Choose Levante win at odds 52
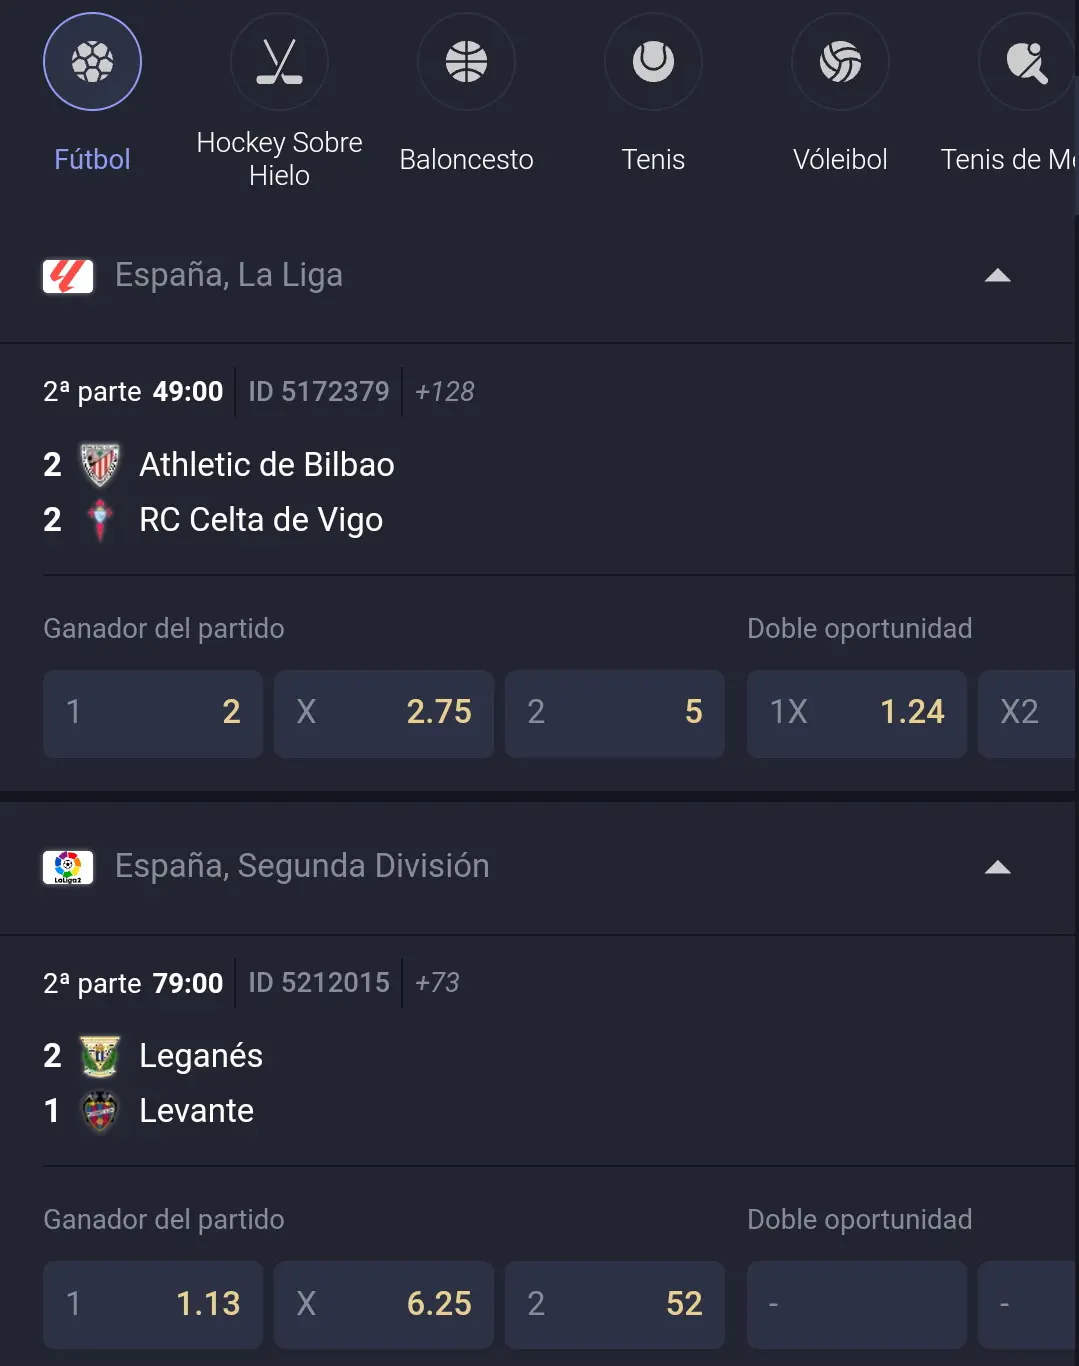The image size is (1079, 1366). click(615, 1304)
